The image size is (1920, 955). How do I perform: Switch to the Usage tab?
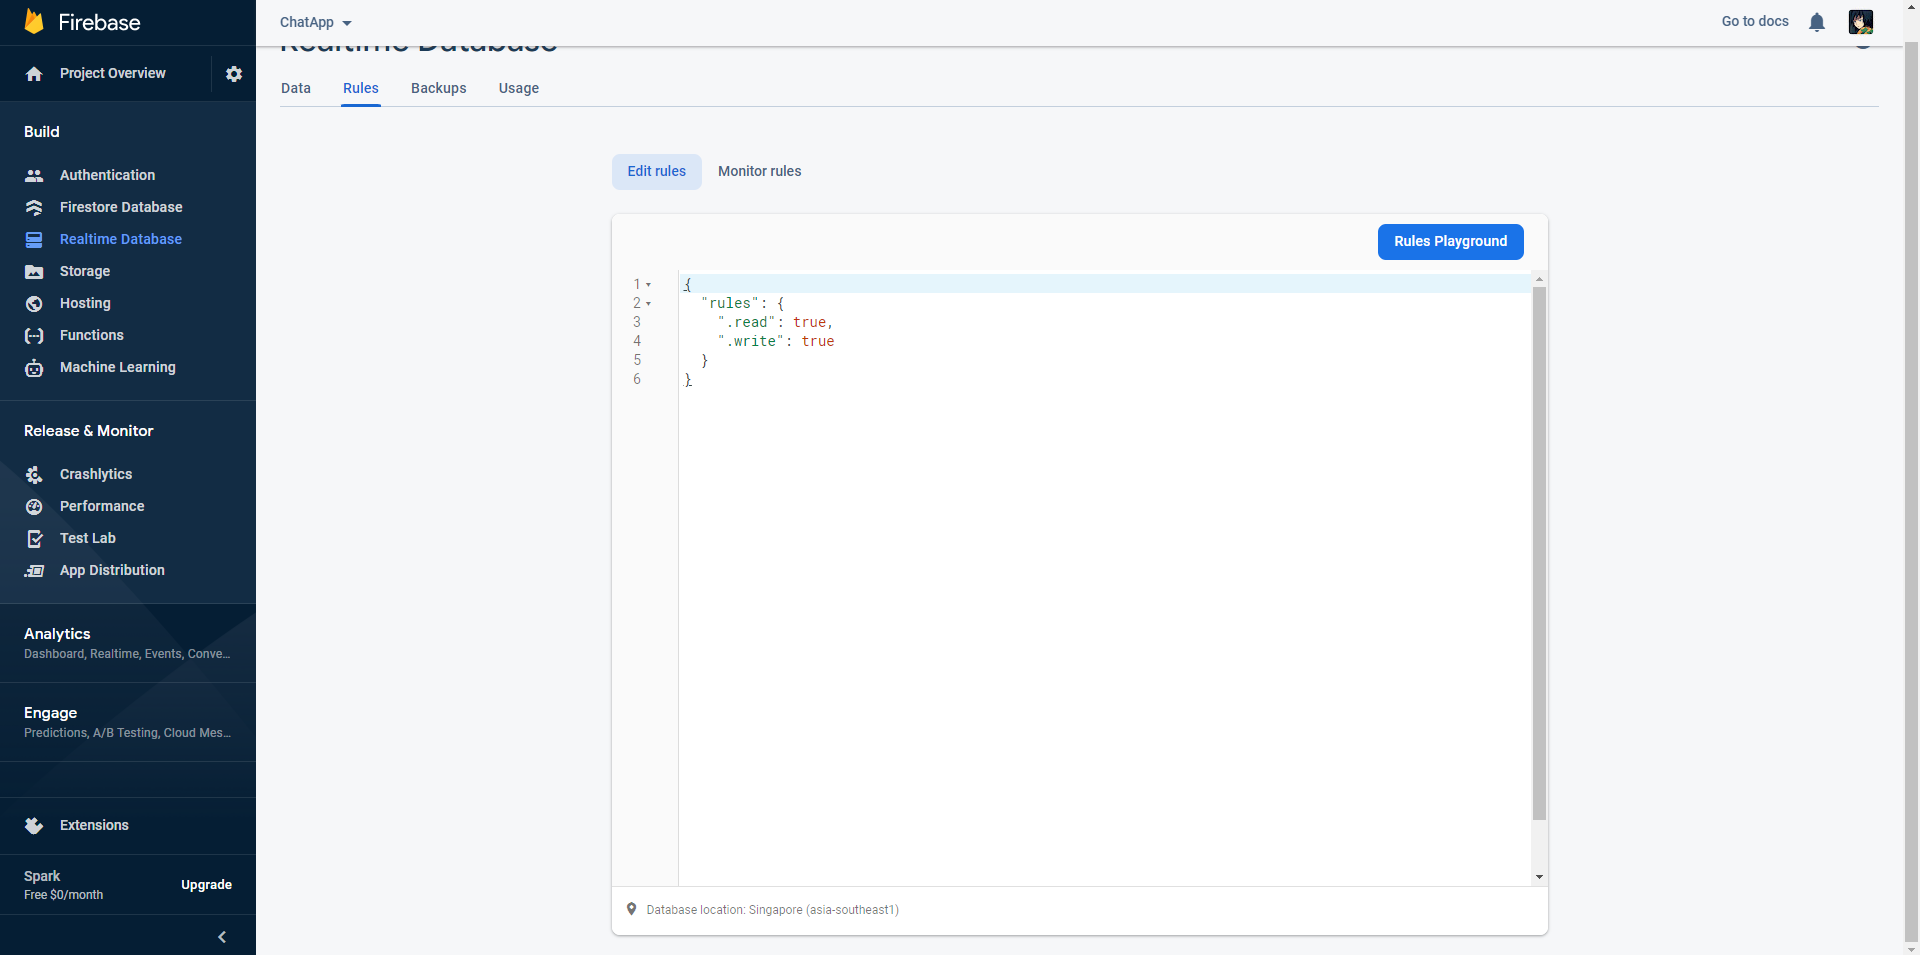tap(519, 88)
